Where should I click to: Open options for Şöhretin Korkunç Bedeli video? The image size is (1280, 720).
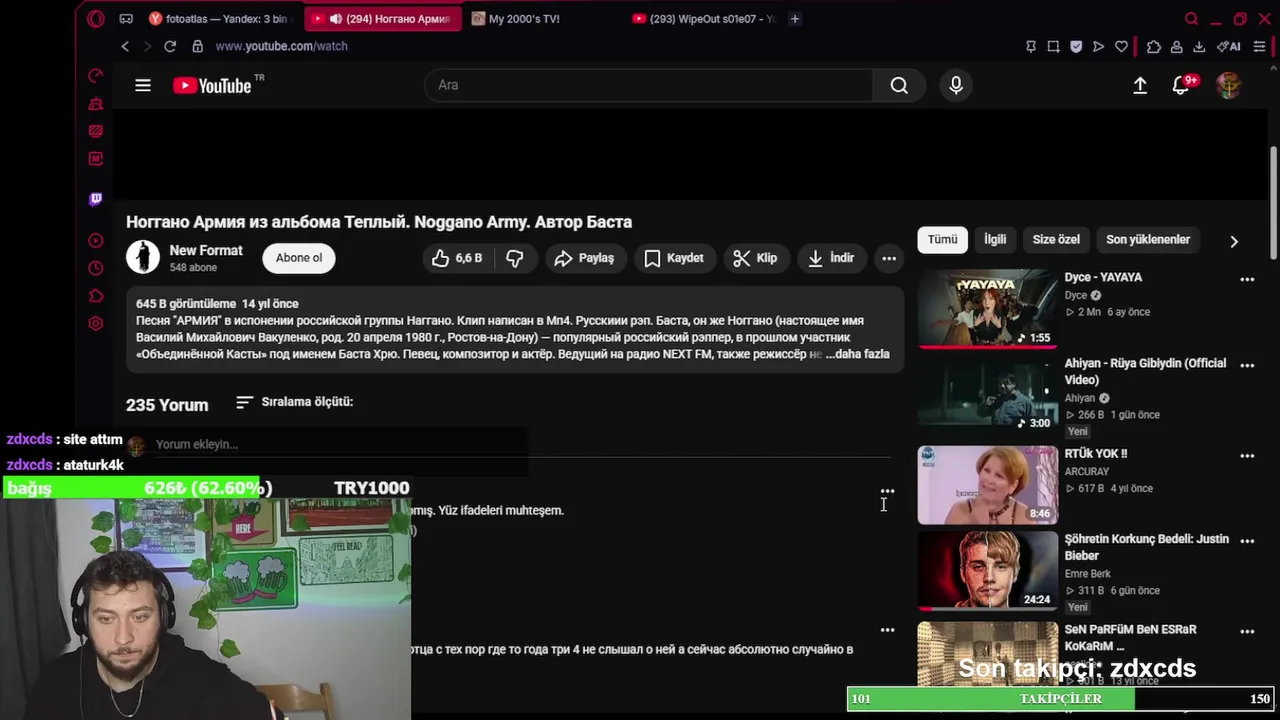[x=1247, y=541]
